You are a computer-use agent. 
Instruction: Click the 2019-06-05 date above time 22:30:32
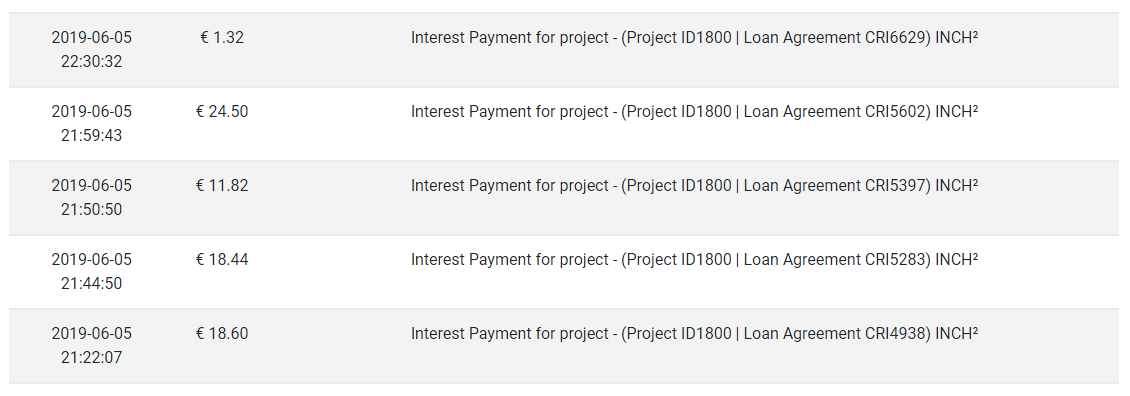[x=92, y=38]
